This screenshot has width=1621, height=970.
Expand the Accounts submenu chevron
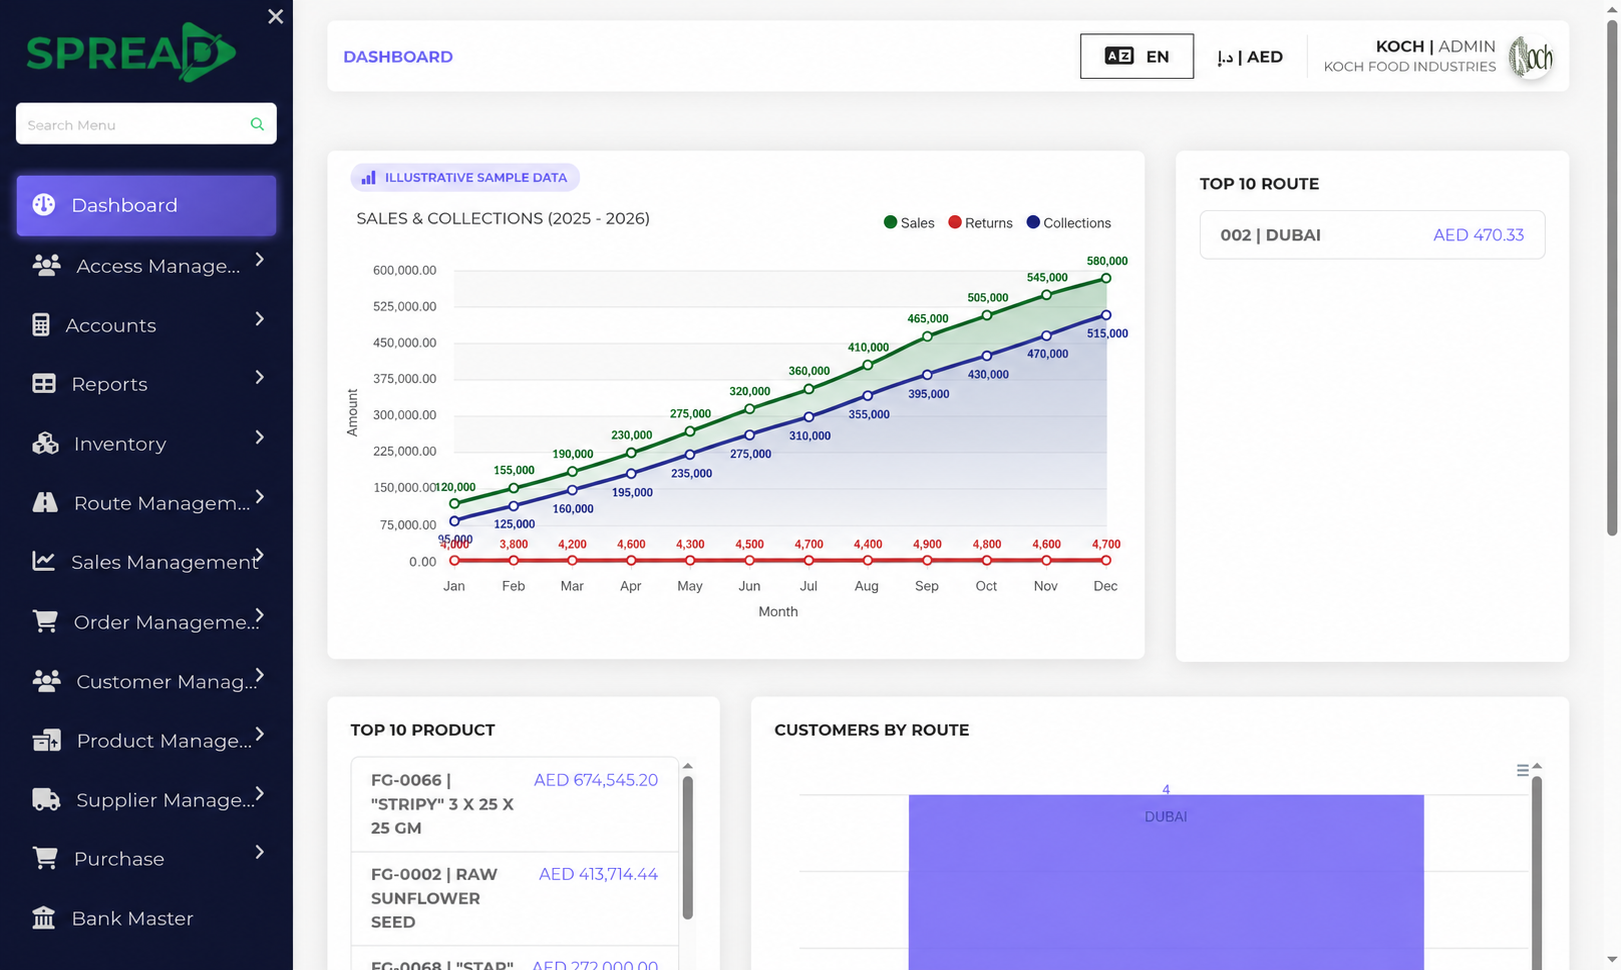click(x=260, y=319)
